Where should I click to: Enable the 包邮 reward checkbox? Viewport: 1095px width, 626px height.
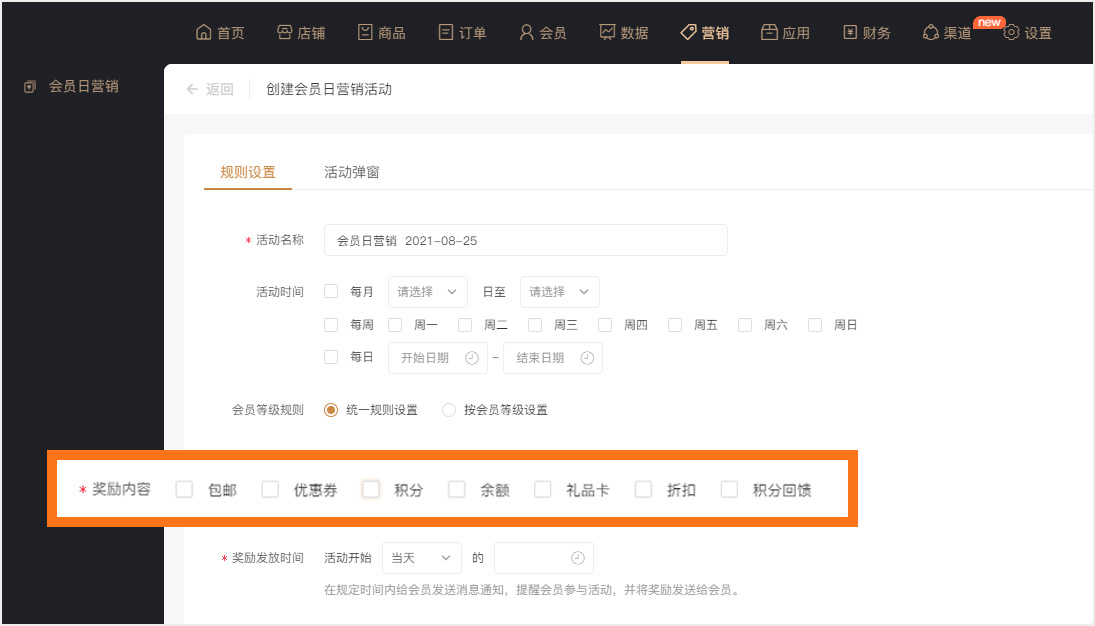[x=184, y=489]
